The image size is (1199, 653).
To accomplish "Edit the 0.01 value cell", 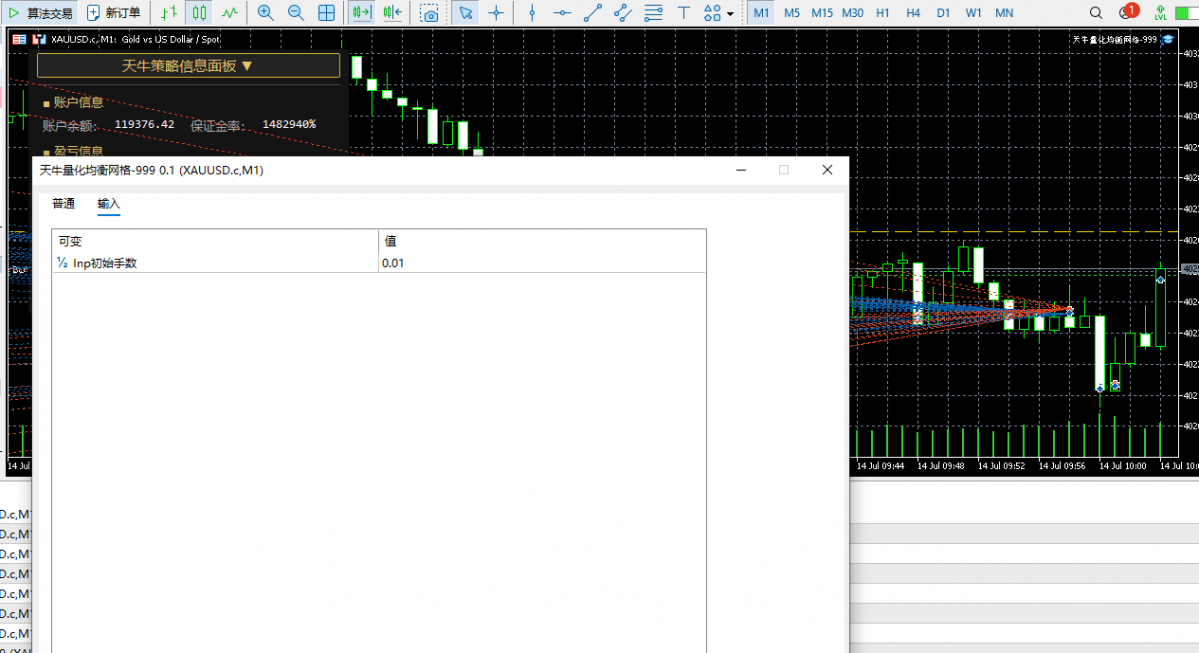I will pos(542,262).
